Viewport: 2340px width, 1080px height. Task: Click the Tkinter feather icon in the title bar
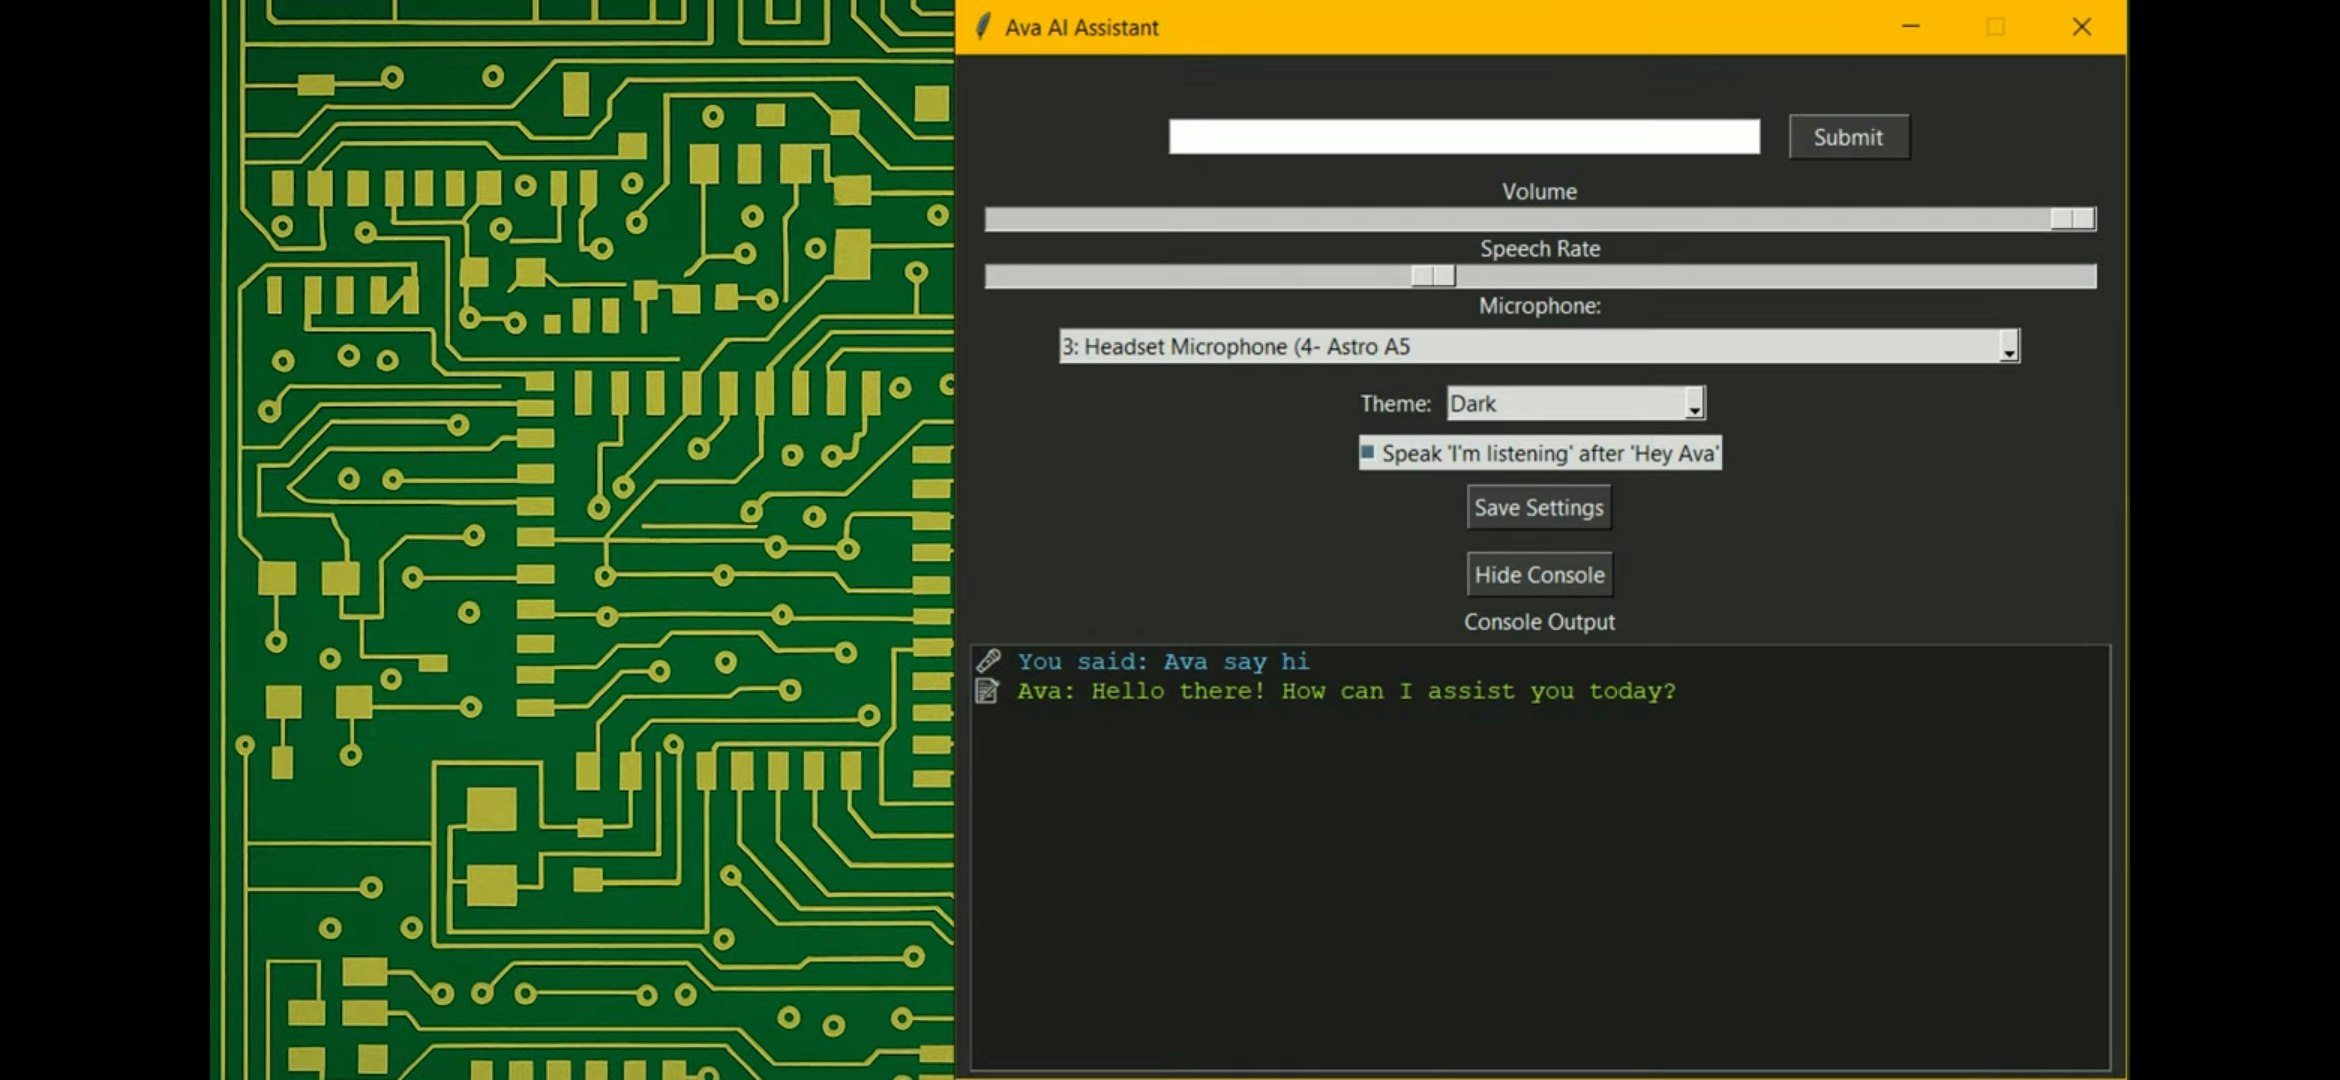click(982, 26)
